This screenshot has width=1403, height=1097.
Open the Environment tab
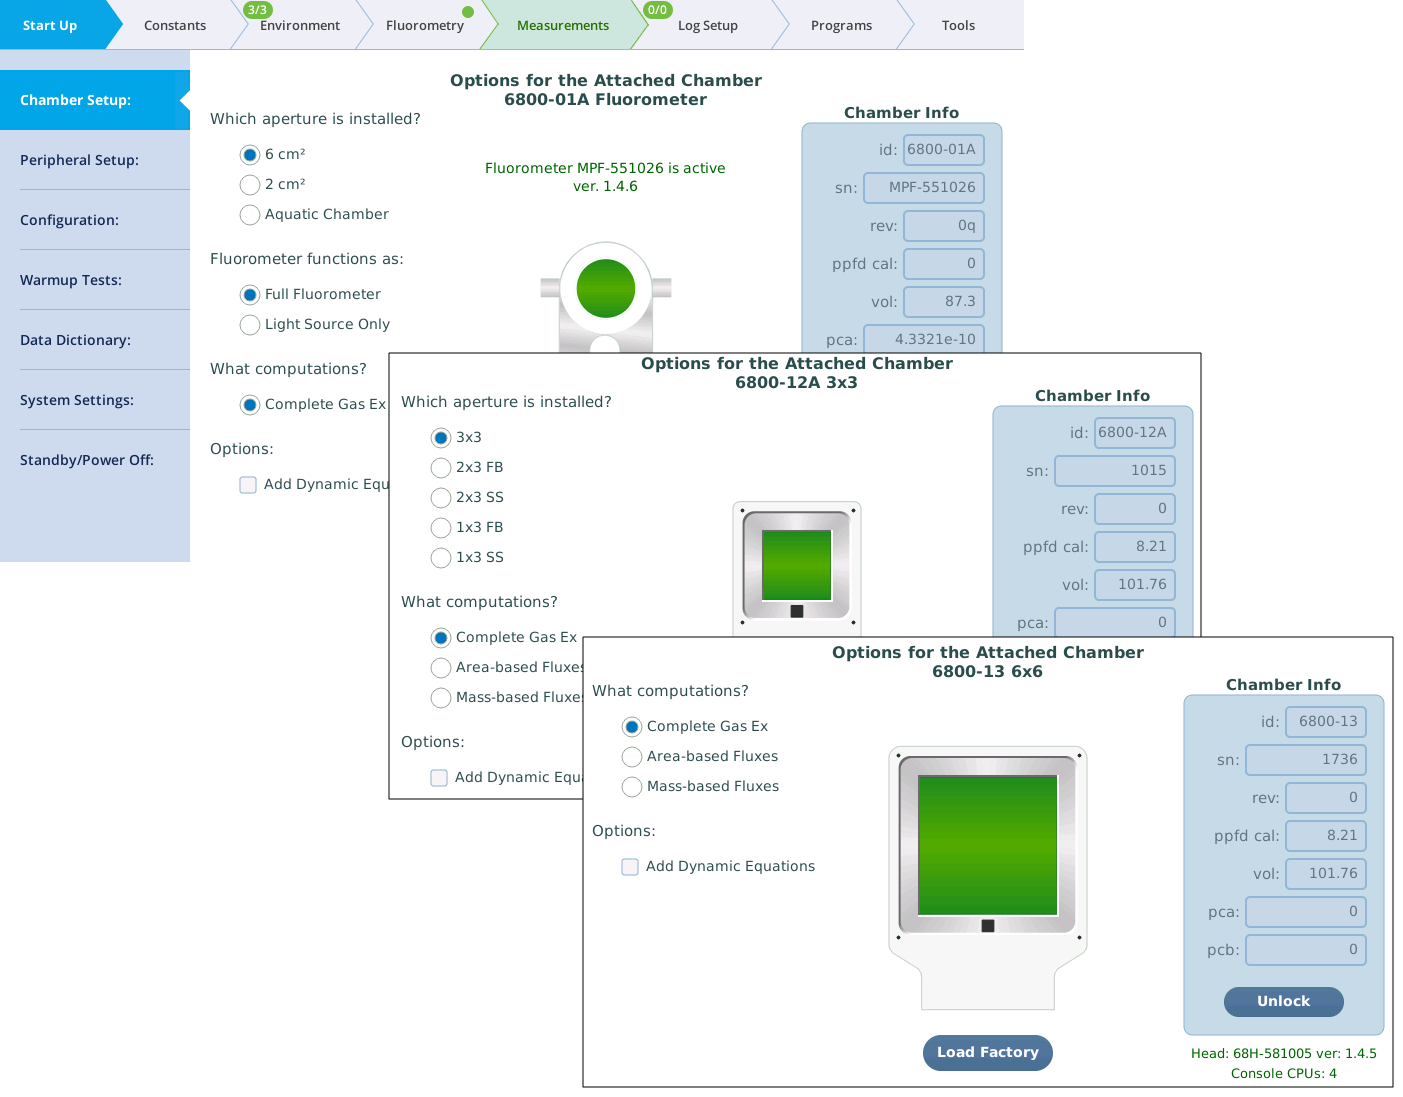(x=300, y=25)
